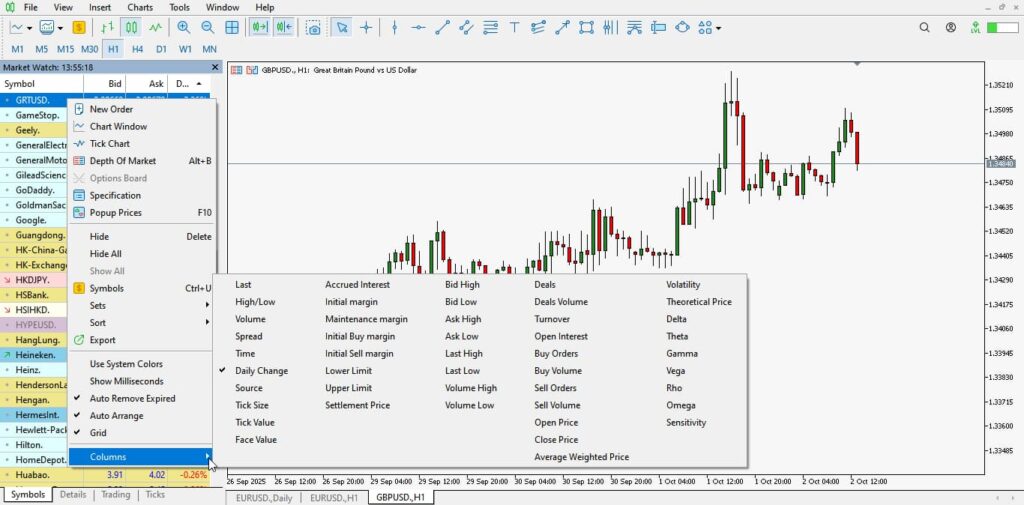This screenshot has height=505, width=1024.
Task: Open the Charts menu in menu bar
Action: (140, 7)
